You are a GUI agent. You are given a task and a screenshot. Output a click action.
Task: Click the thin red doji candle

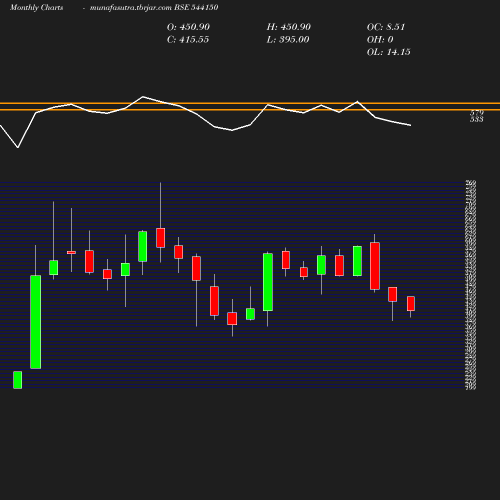tap(71, 252)
